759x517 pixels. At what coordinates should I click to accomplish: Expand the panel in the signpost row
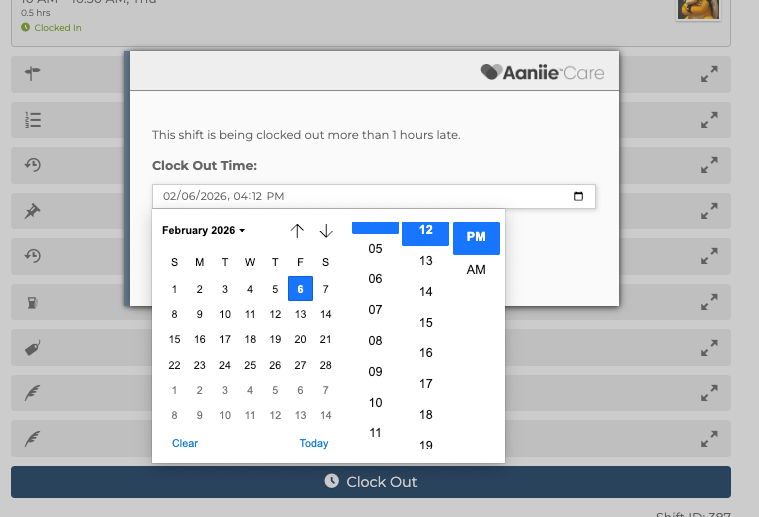click(x=709, y=74)
